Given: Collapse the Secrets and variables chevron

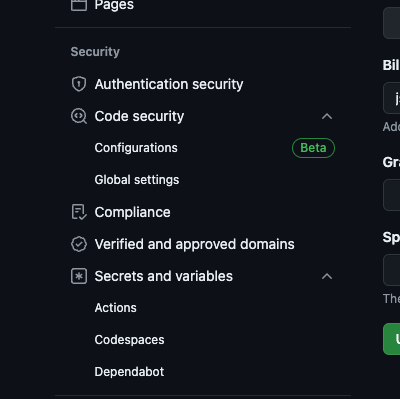Looking at the screenshot, I should point(327,276).
